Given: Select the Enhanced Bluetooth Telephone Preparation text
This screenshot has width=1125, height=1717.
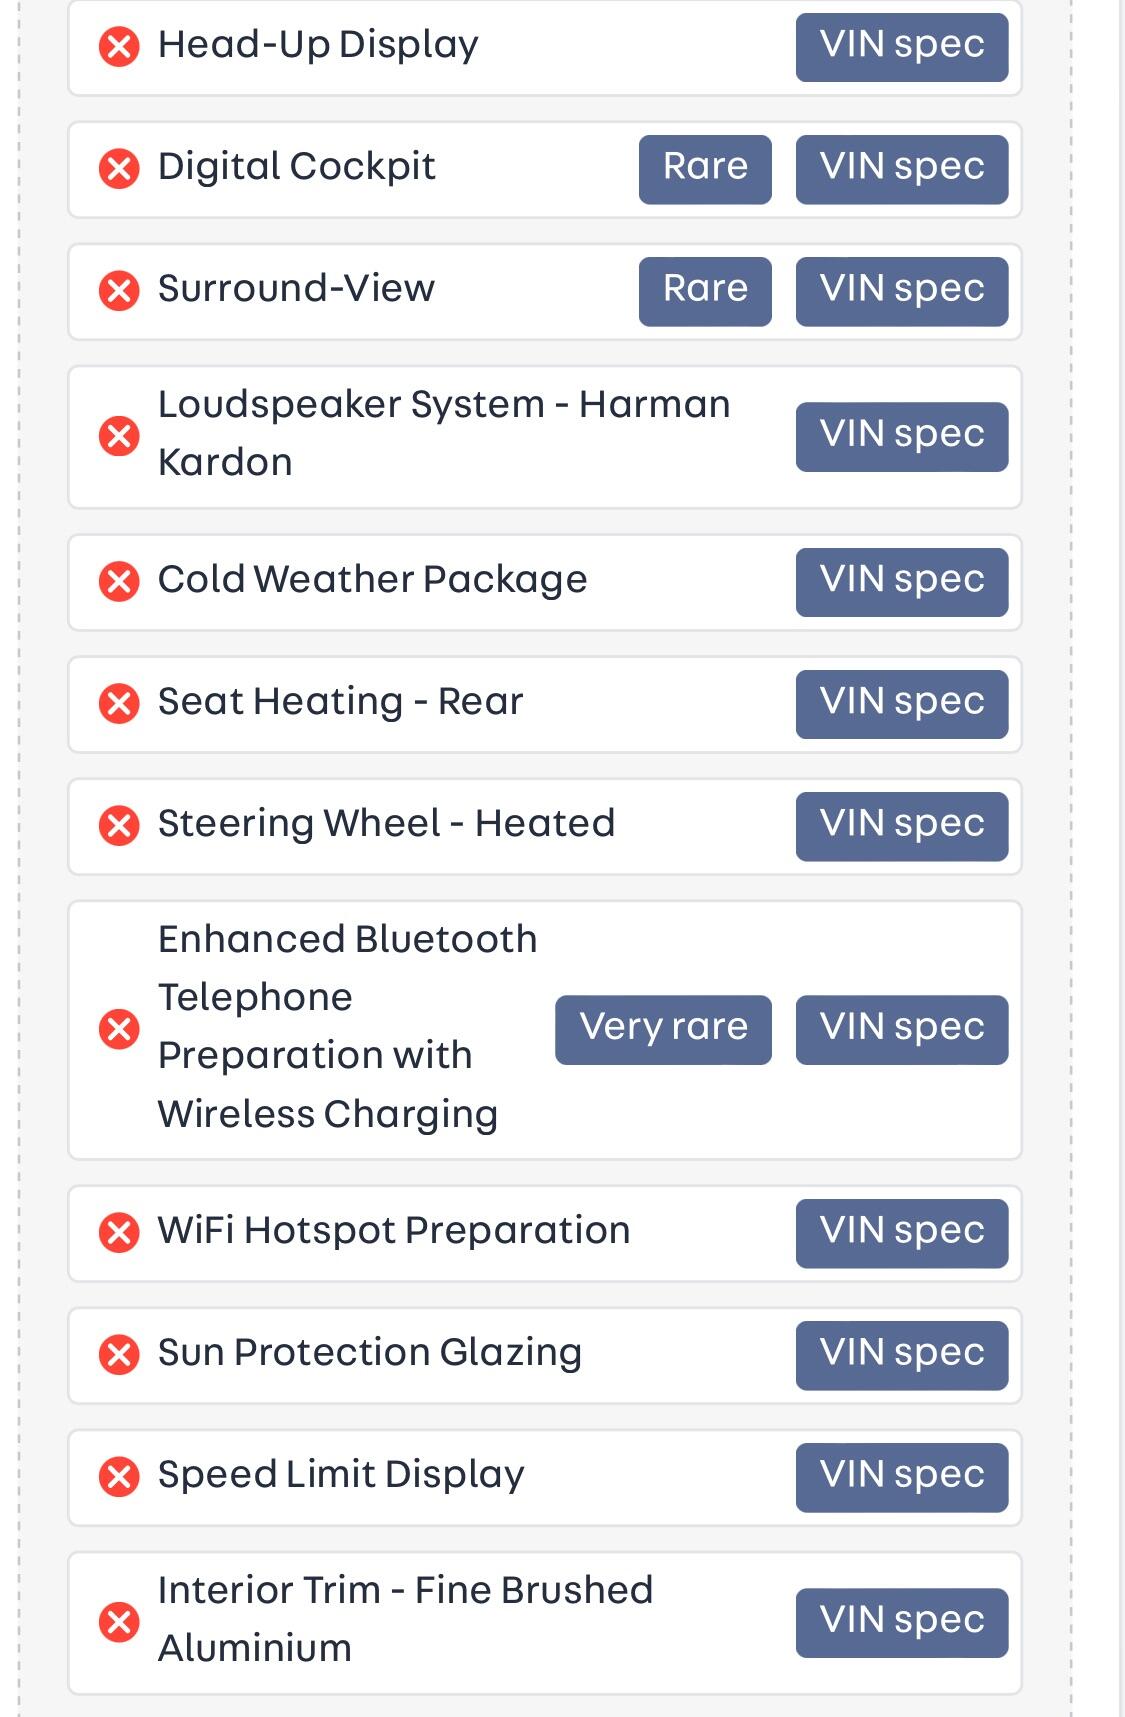Looking at the screenshot, I should pos(347,1026).
